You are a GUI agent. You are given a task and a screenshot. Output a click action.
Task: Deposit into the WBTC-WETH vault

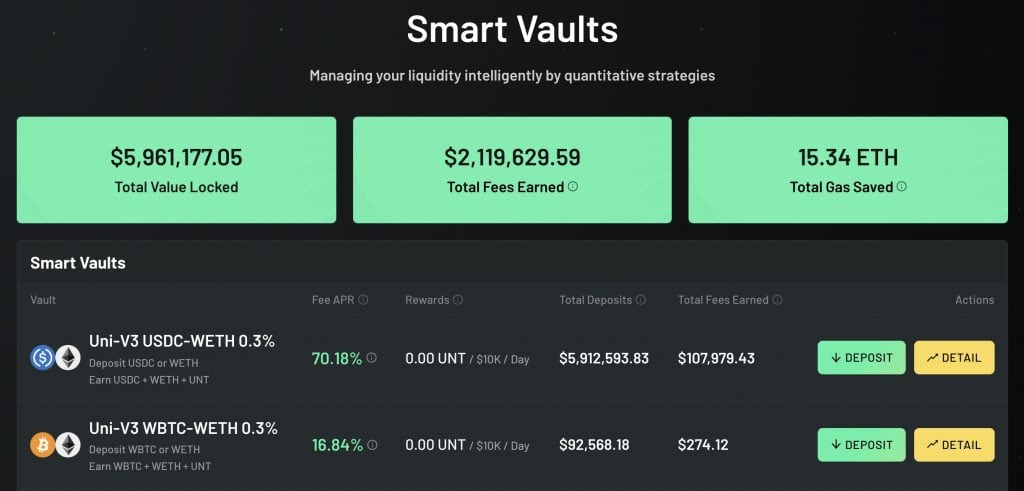861,445
